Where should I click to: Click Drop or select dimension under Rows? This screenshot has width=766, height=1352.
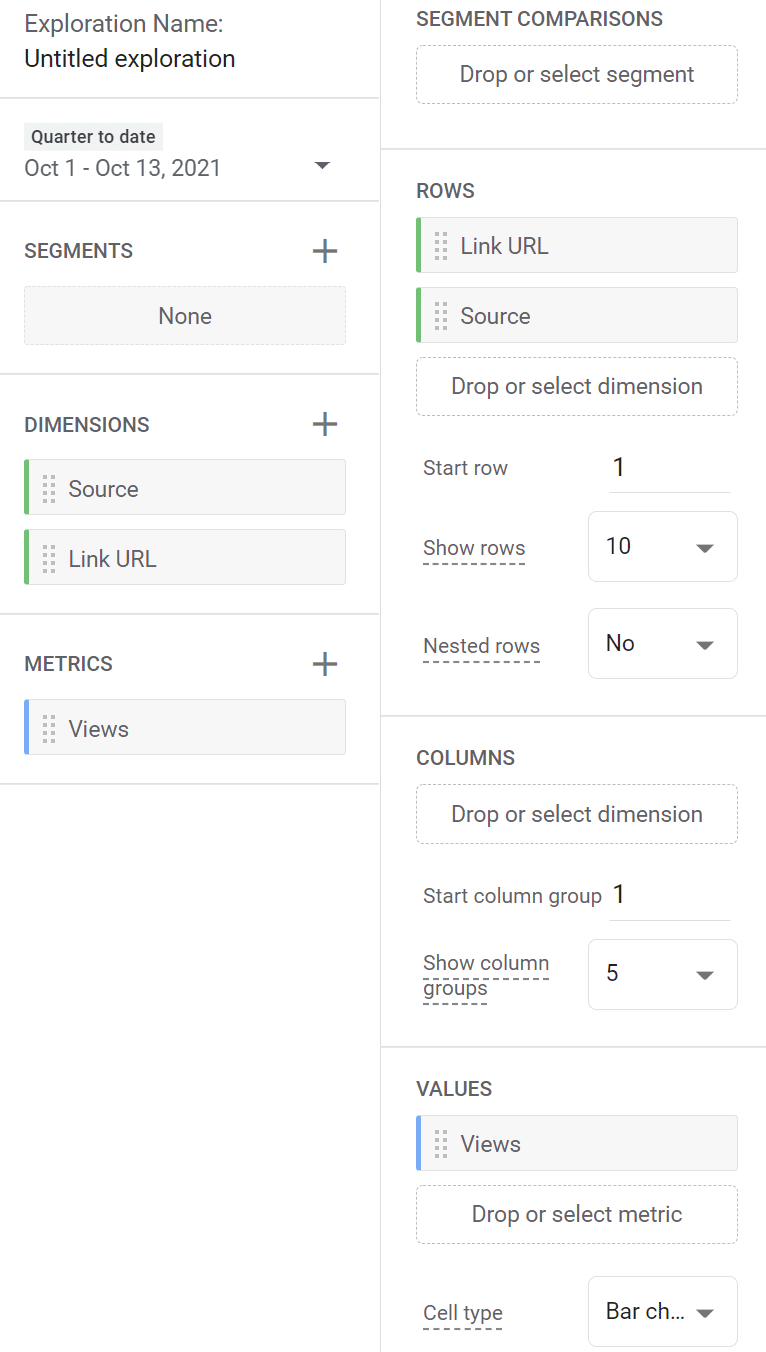pos(576,387)
